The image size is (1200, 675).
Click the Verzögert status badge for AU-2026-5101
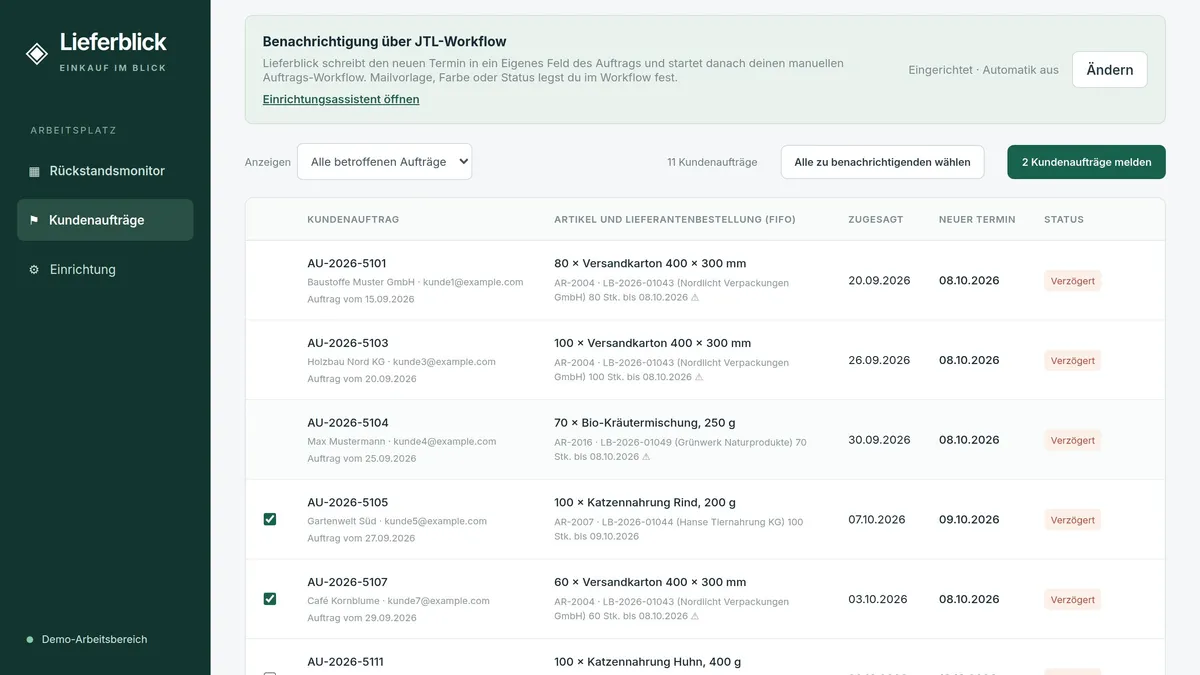(1072, 281)
